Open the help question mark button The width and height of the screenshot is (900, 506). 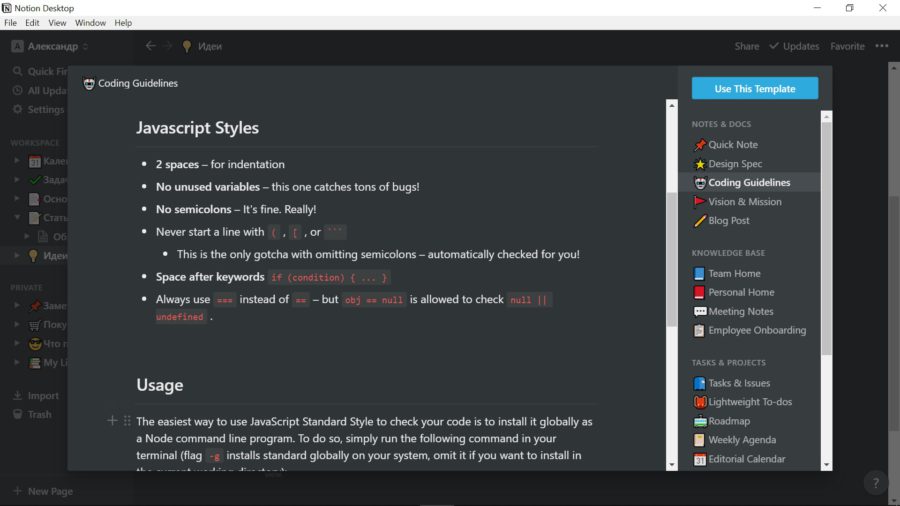[875, 482]
